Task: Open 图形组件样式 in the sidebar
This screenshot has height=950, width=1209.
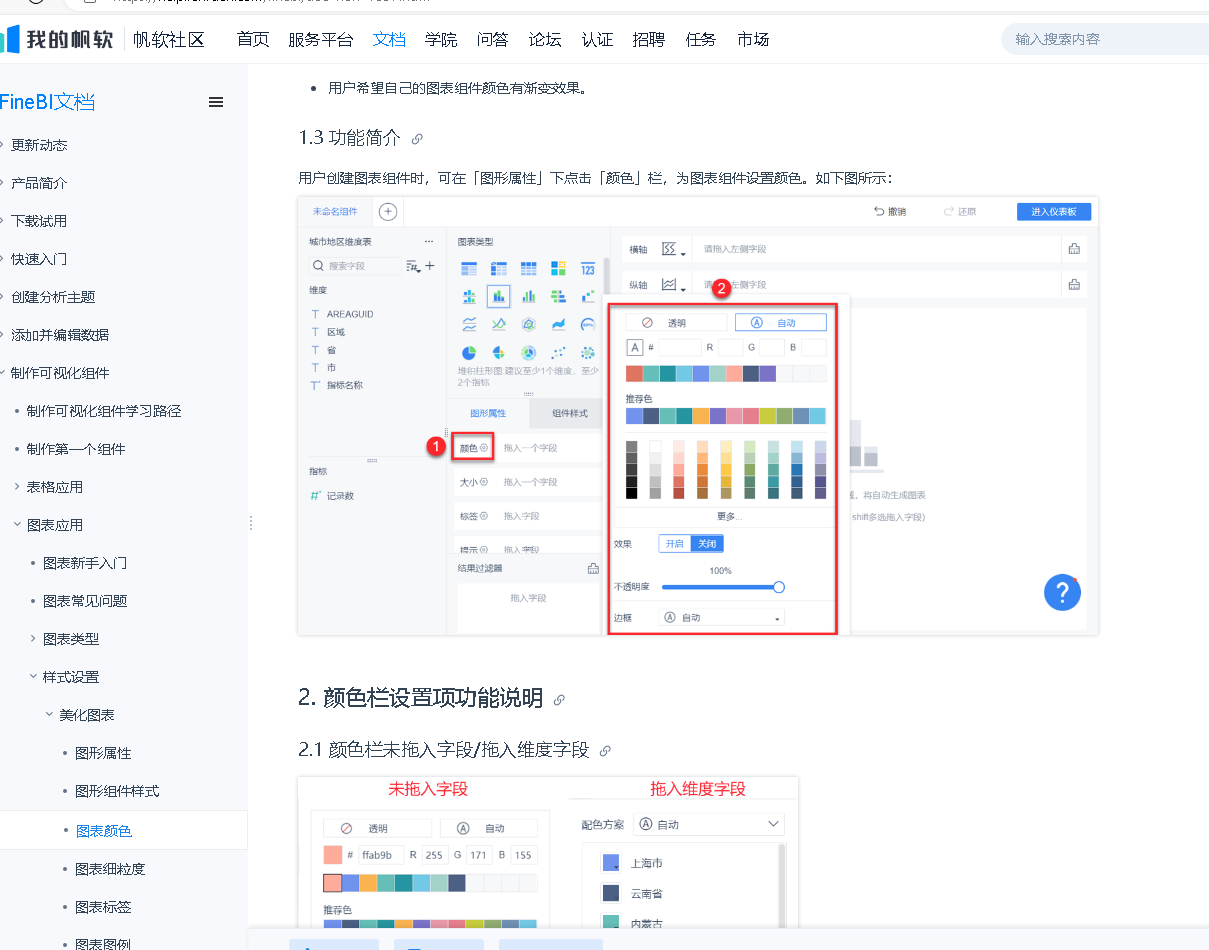Action: pyautogui.click(x=117, y=791)
